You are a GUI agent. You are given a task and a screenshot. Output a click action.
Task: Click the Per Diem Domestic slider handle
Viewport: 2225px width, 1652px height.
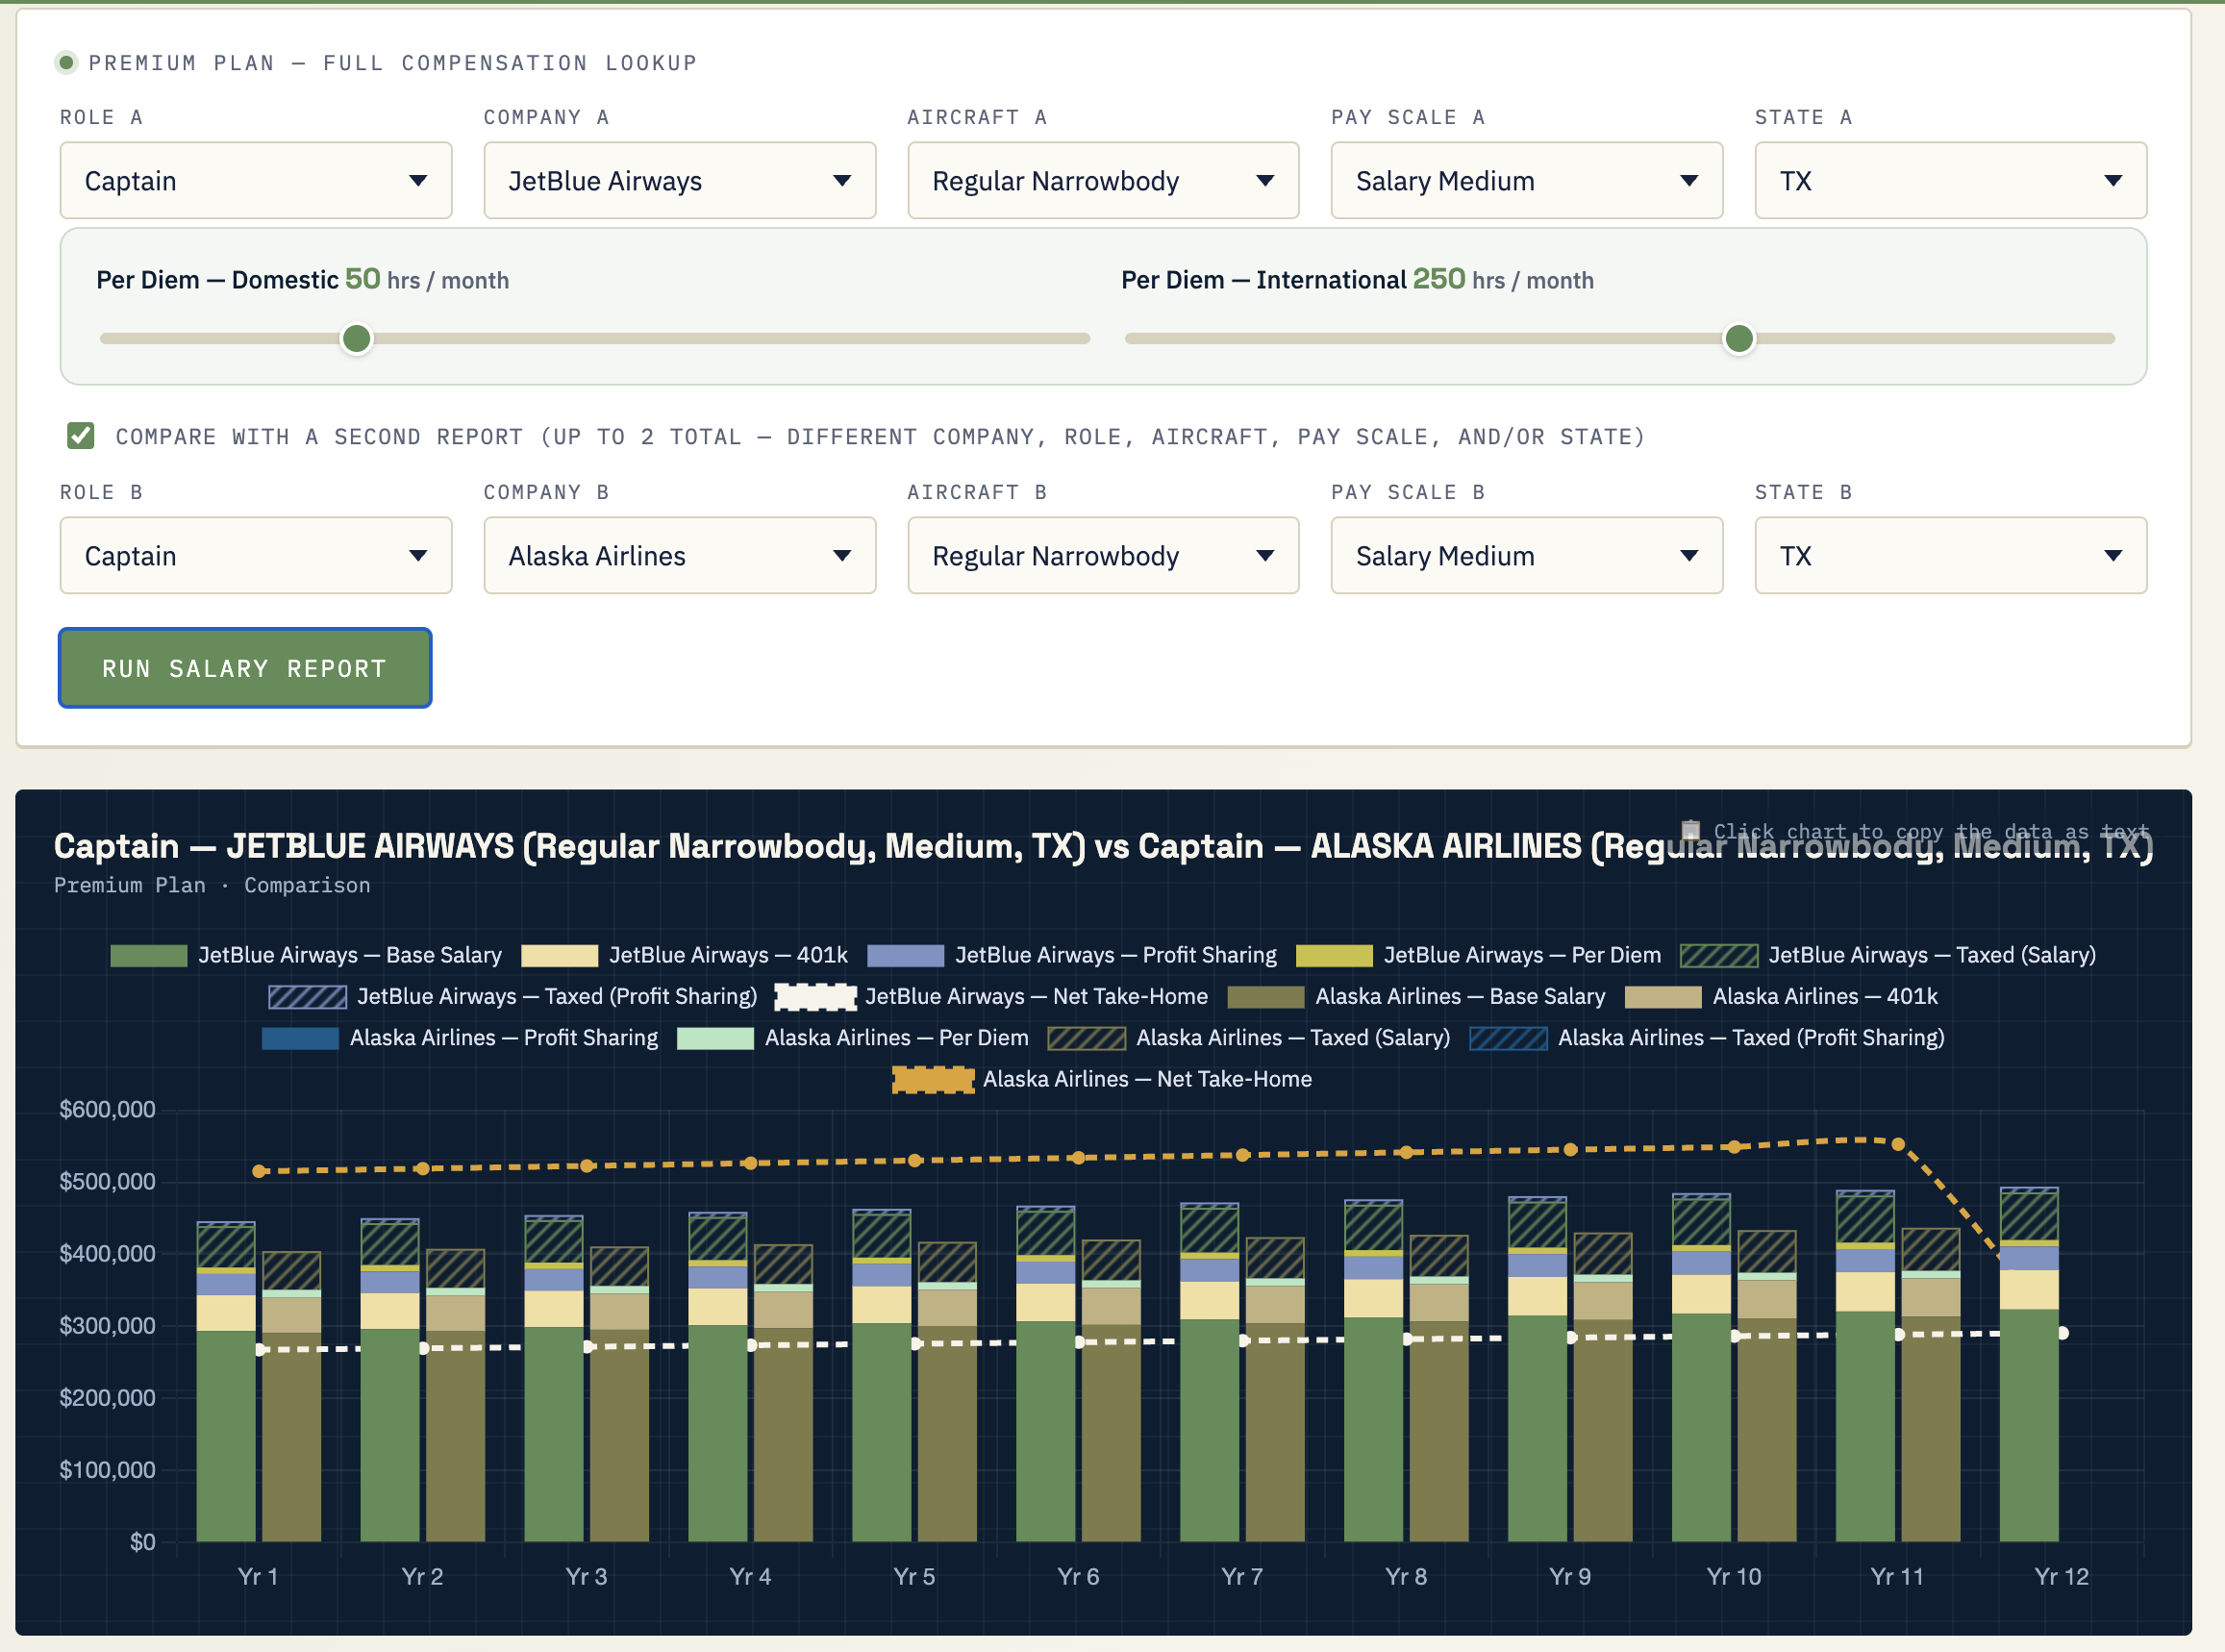coord(357,339)
